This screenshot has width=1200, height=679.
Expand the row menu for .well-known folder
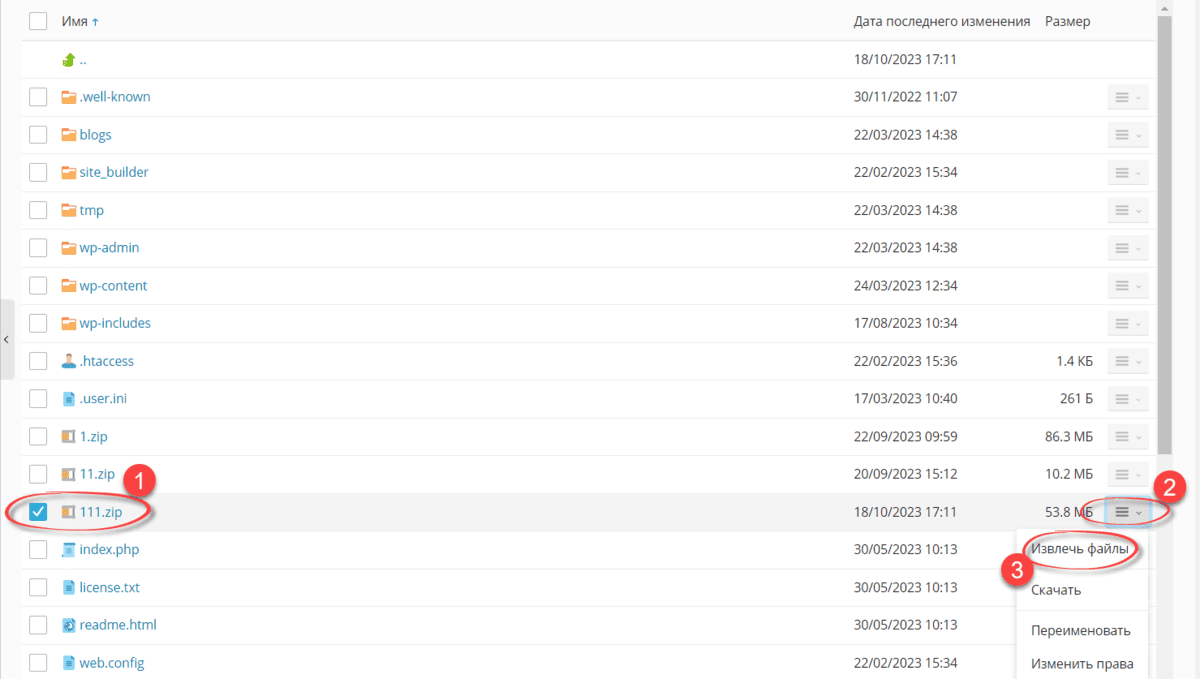click(1127, 97)
